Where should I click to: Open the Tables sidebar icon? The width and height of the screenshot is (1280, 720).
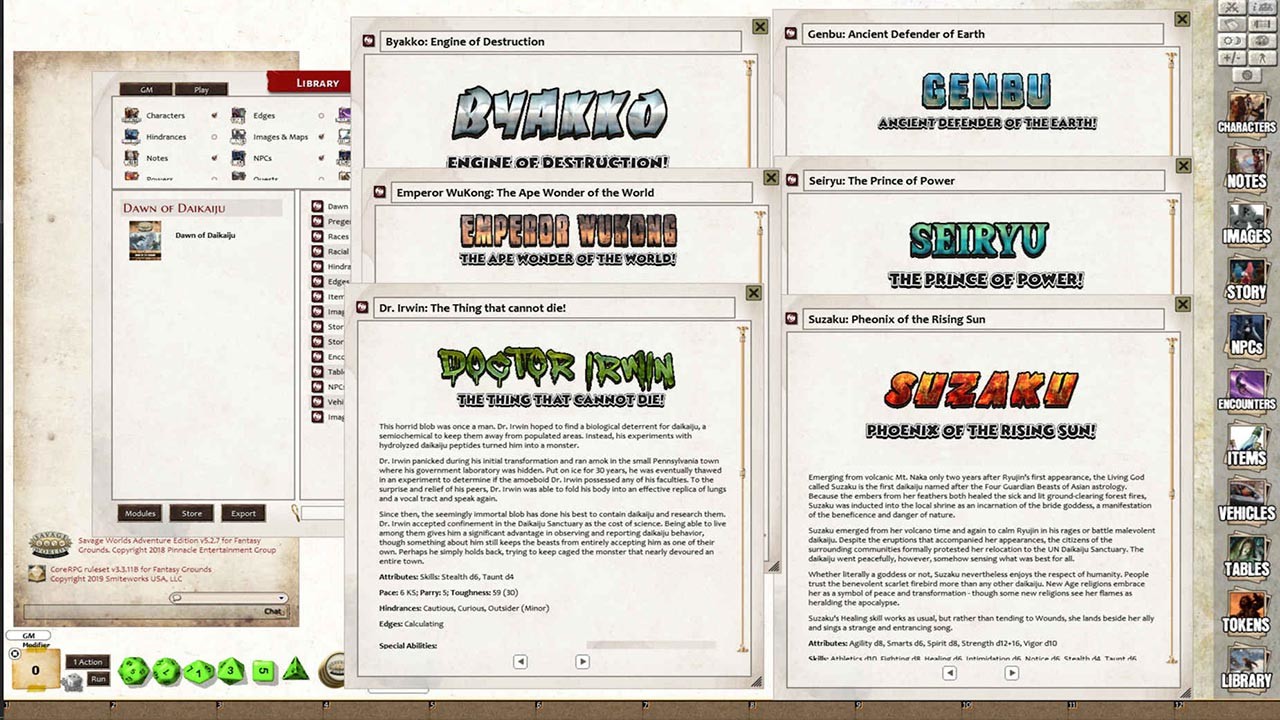click(1246, 554)
